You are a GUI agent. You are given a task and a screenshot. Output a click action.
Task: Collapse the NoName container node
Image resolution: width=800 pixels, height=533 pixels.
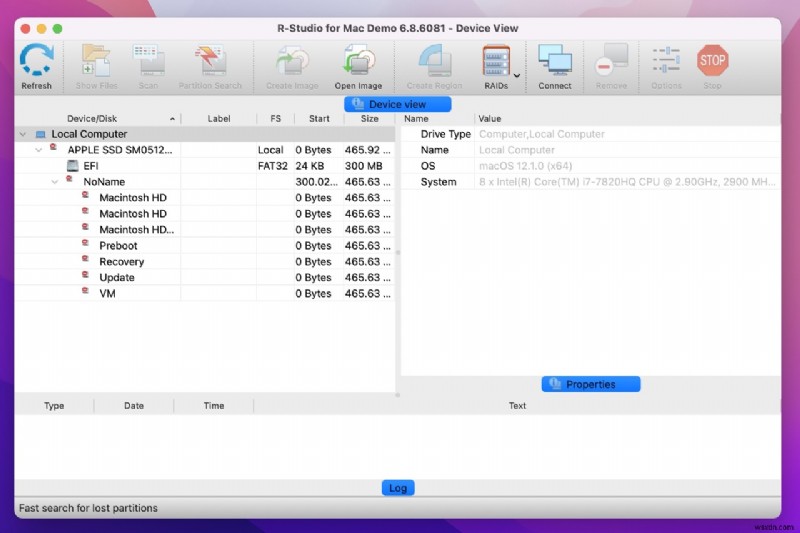55,182
